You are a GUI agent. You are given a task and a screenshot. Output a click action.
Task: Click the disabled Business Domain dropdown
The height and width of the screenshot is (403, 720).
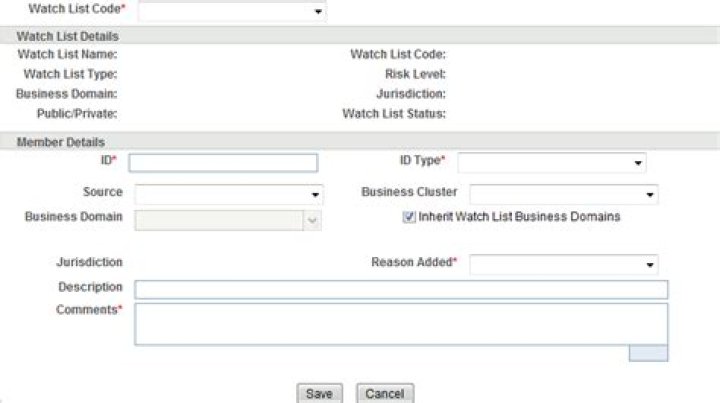pos(229,219)
